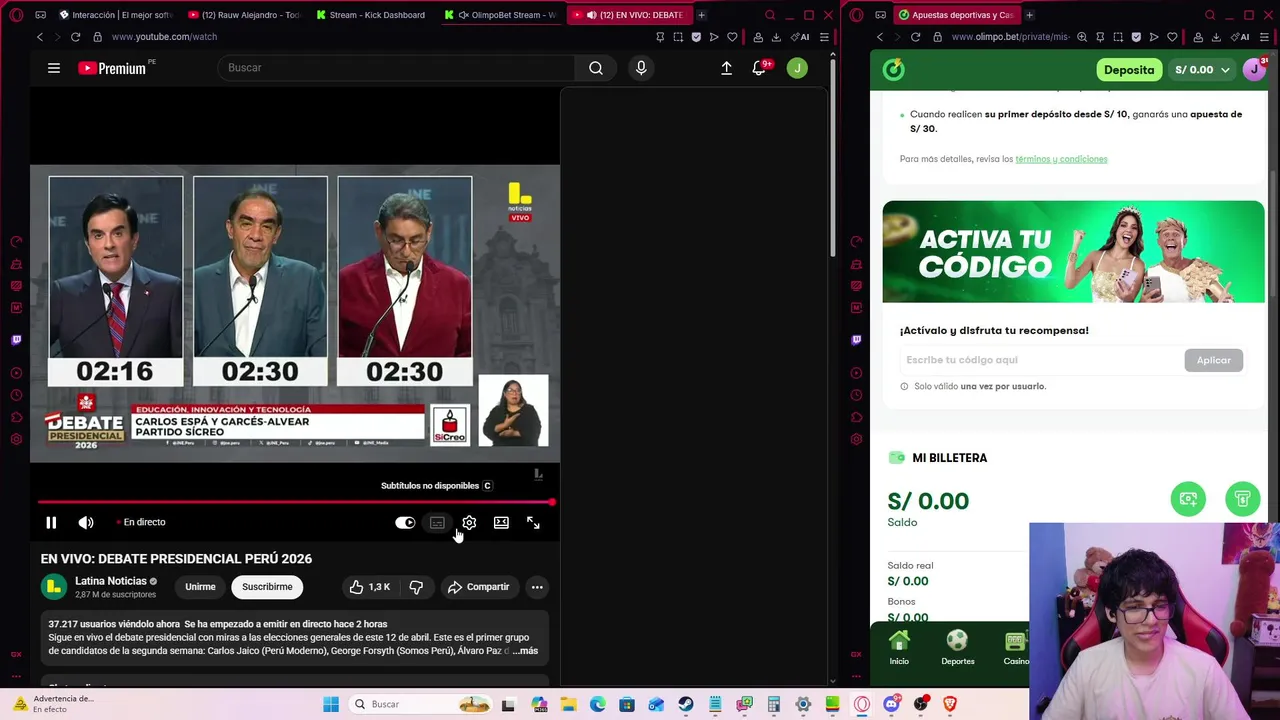Screen dimensions: 1280x720
Task: Click the Deposita button
Action: coord(1129,70)
